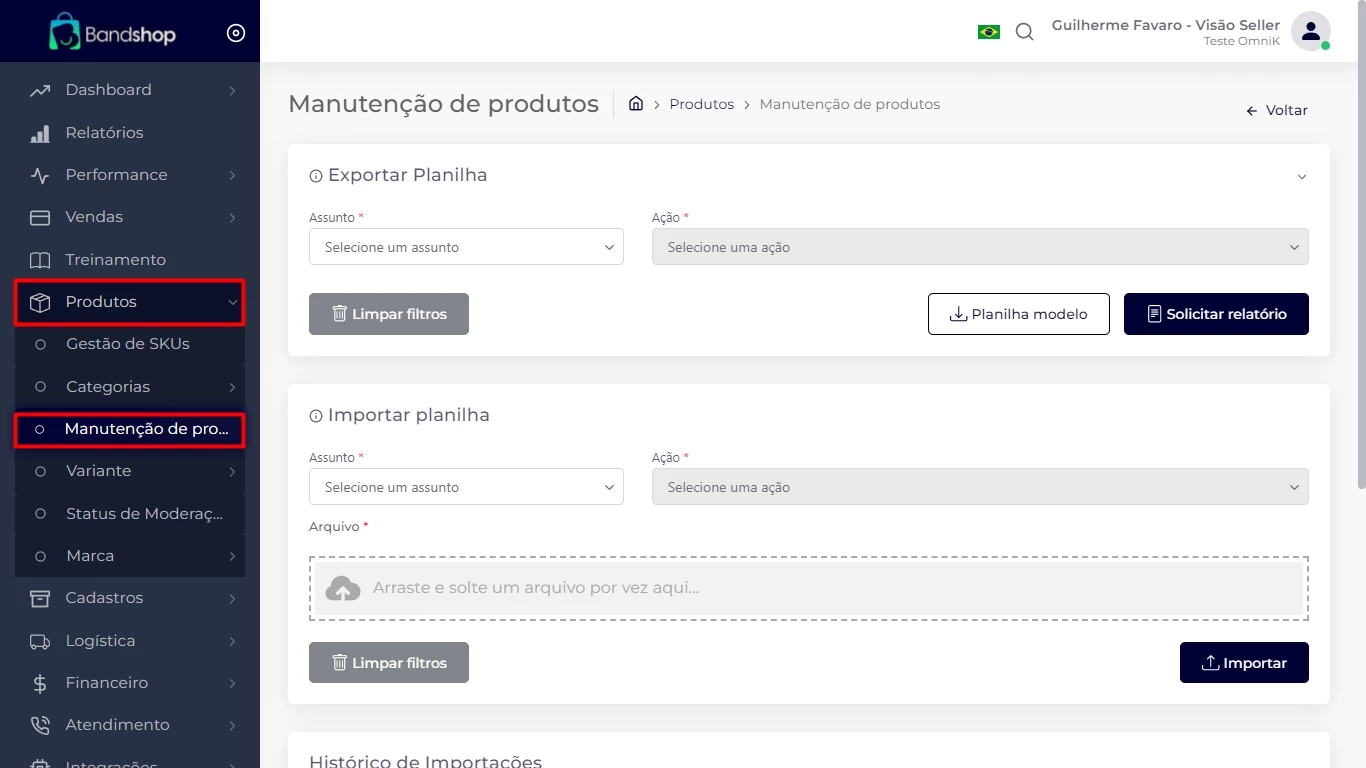Download the Planilha modelo

pyautogui.click(x=1018, y=314)
